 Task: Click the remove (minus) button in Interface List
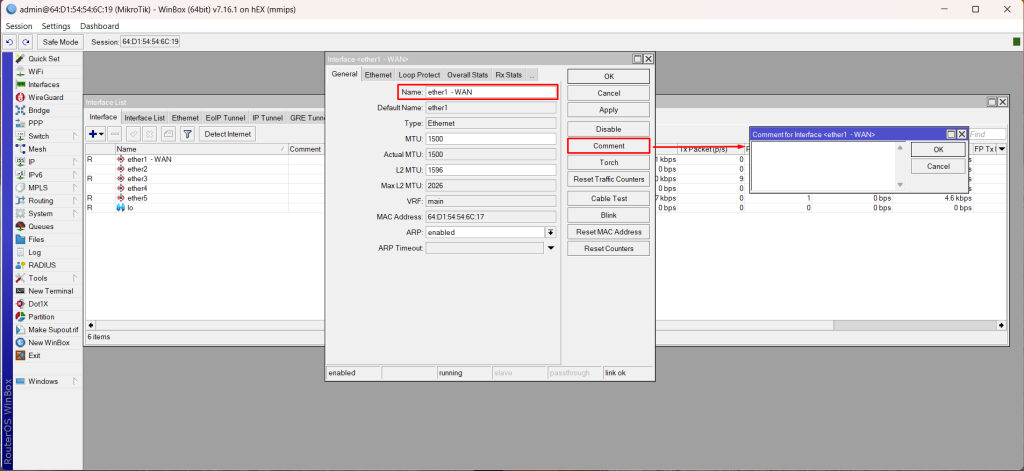point(114,134)
